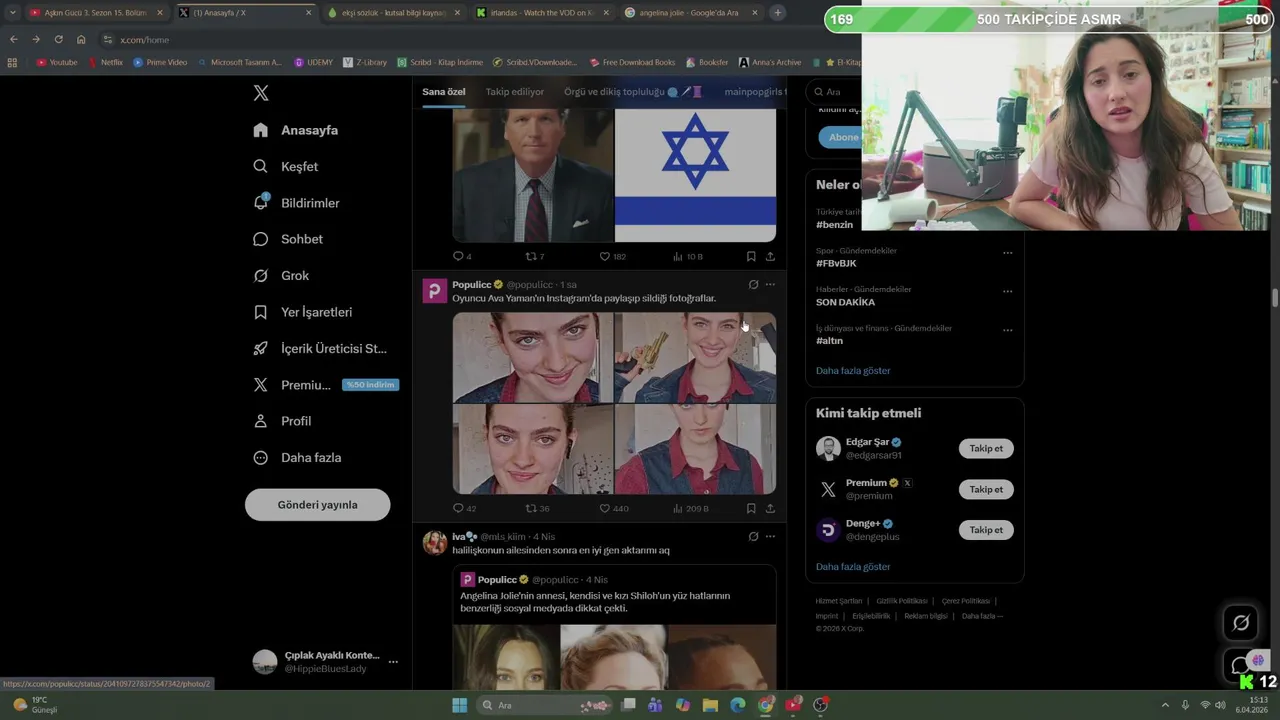Open SON DAKİKA trending topic
This screenshot has width=1280, height=720.
(845, 303)
